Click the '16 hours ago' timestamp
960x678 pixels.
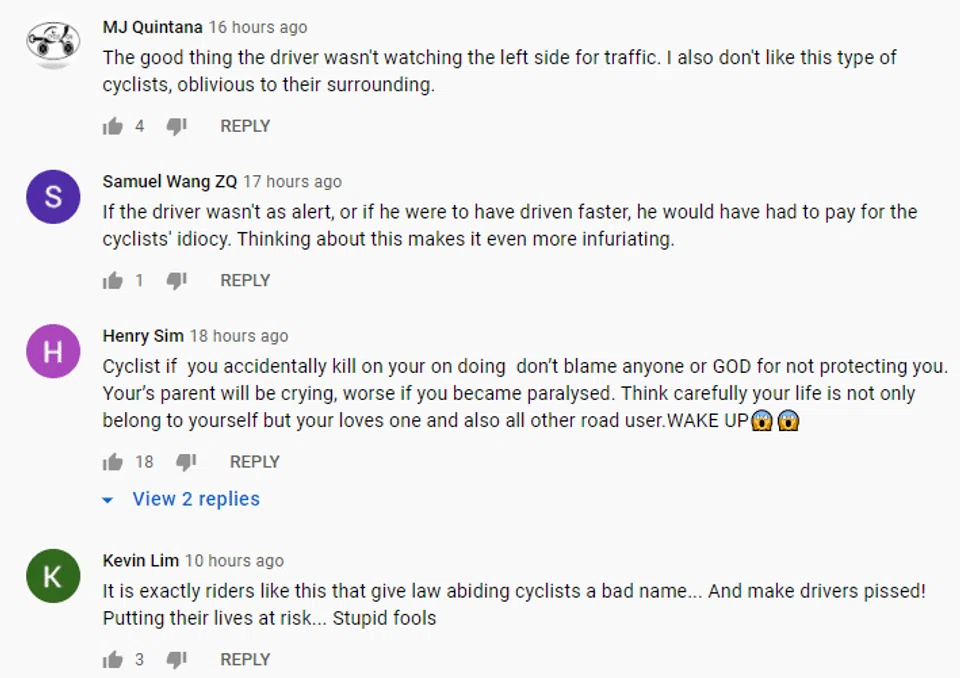[257, 27]
